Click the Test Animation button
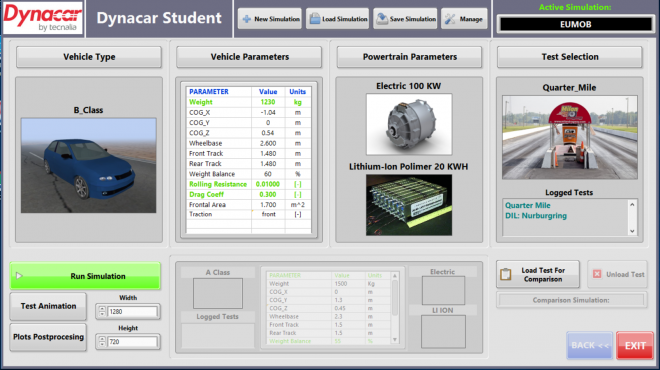 (x=48, y=306)
